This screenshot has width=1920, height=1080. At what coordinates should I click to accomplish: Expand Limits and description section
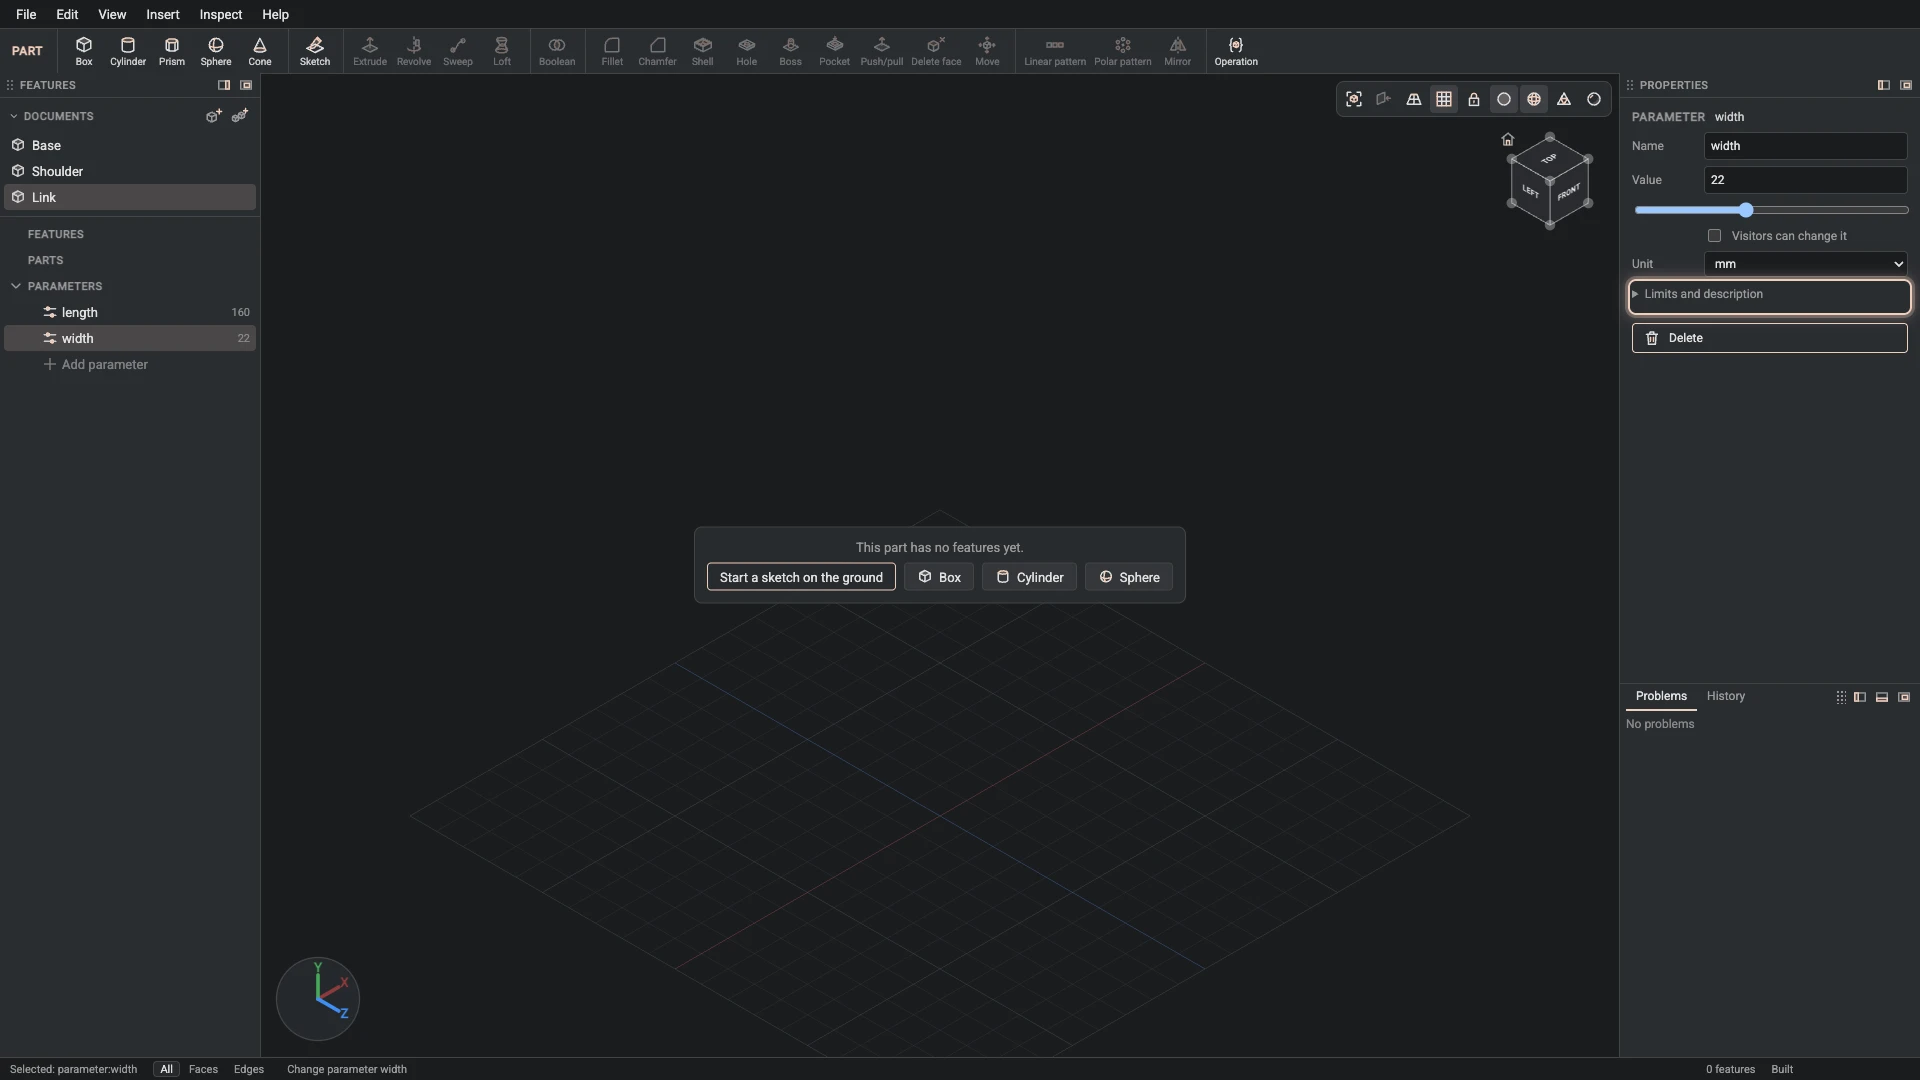[x=1770, y=295]
